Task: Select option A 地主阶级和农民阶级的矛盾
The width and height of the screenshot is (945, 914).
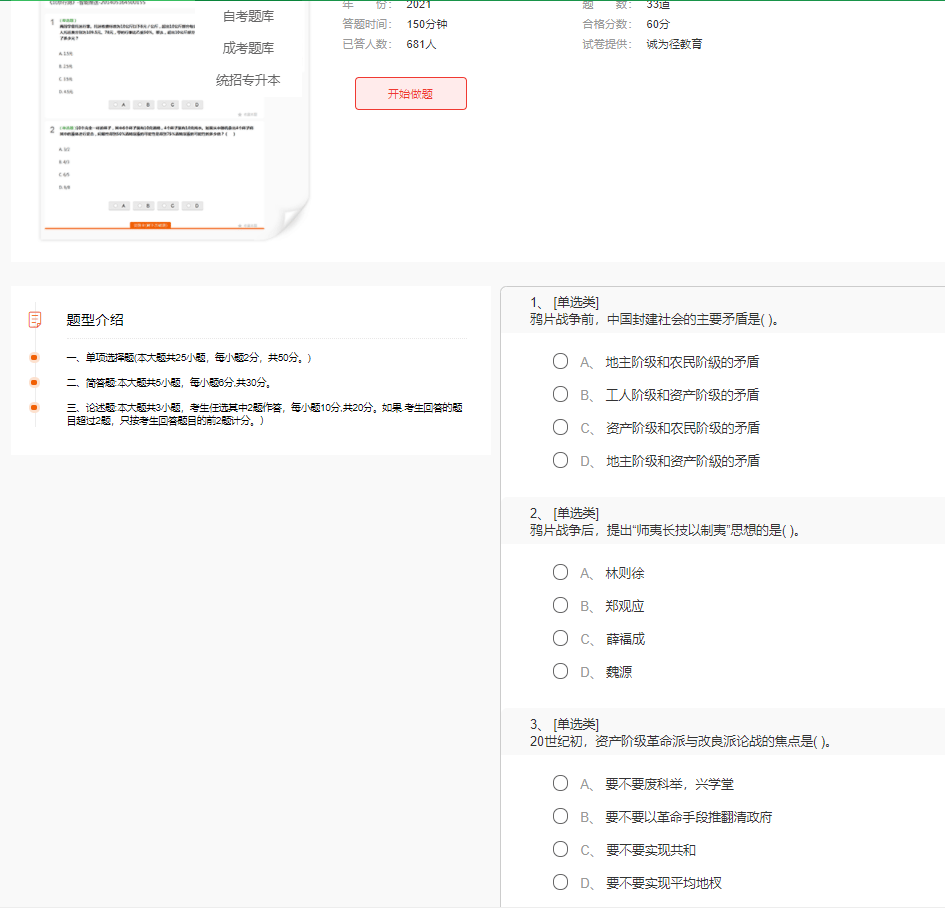Action: (x=560, y=362)
